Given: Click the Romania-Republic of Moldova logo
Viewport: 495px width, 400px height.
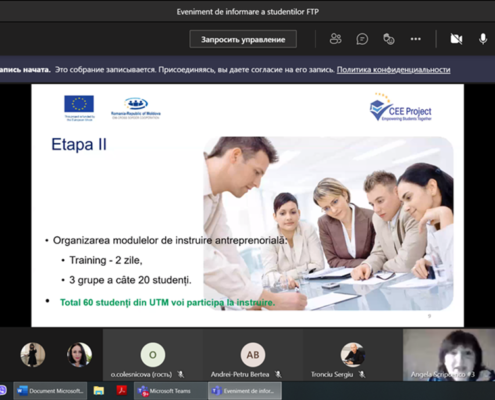Looking at the screenshot, I should tap(136, 108).
